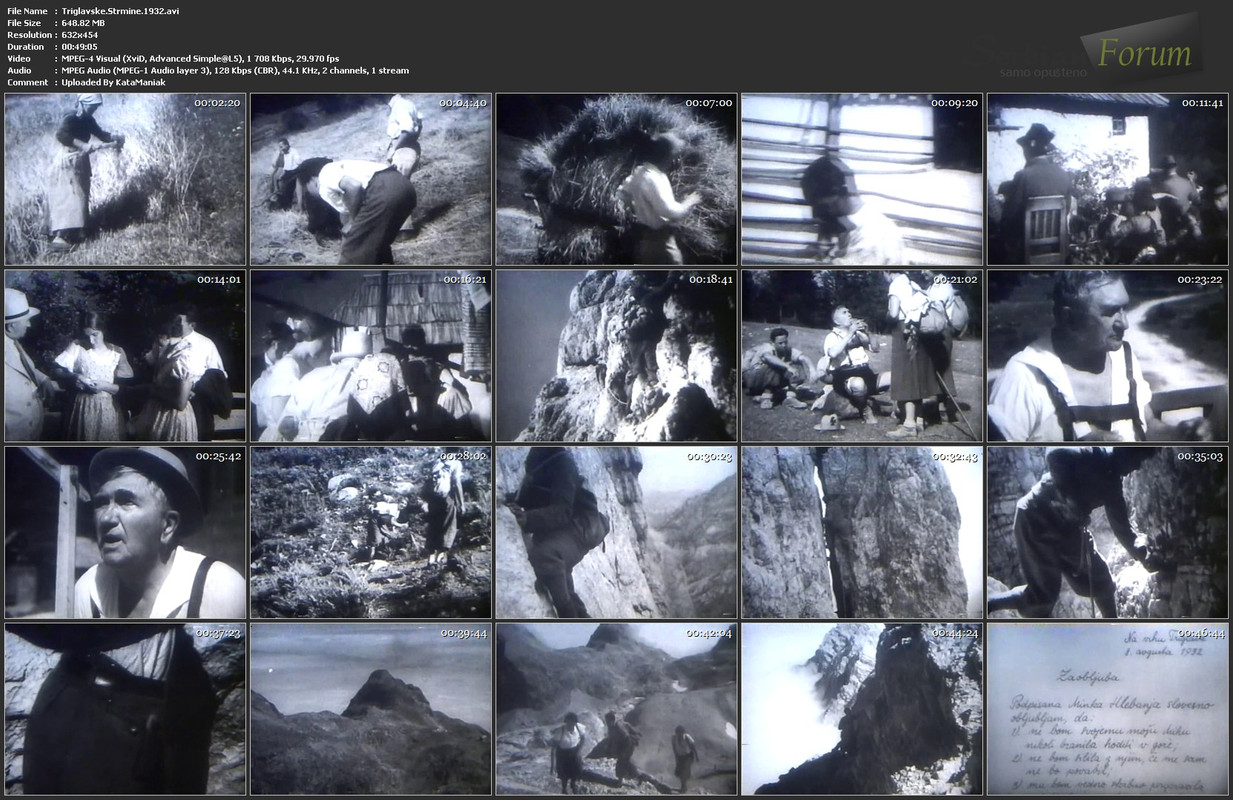The image size is (1233, 800).
Task: Select the thumbnail timestamped 00:23:22
Action: pyautogui.click(x=1108, y=356)
